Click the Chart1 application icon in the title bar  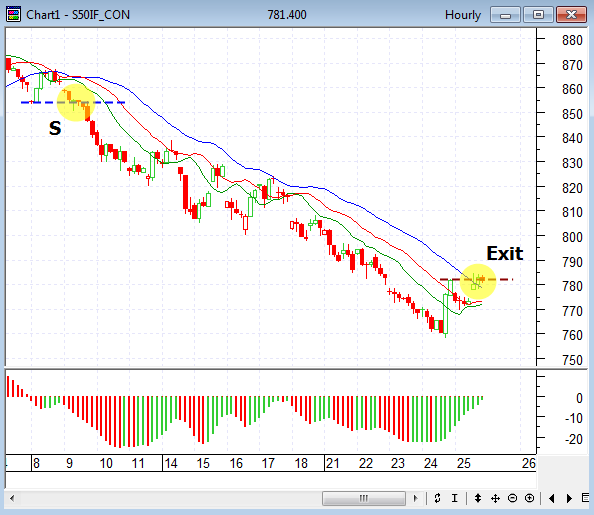(13, 14)
